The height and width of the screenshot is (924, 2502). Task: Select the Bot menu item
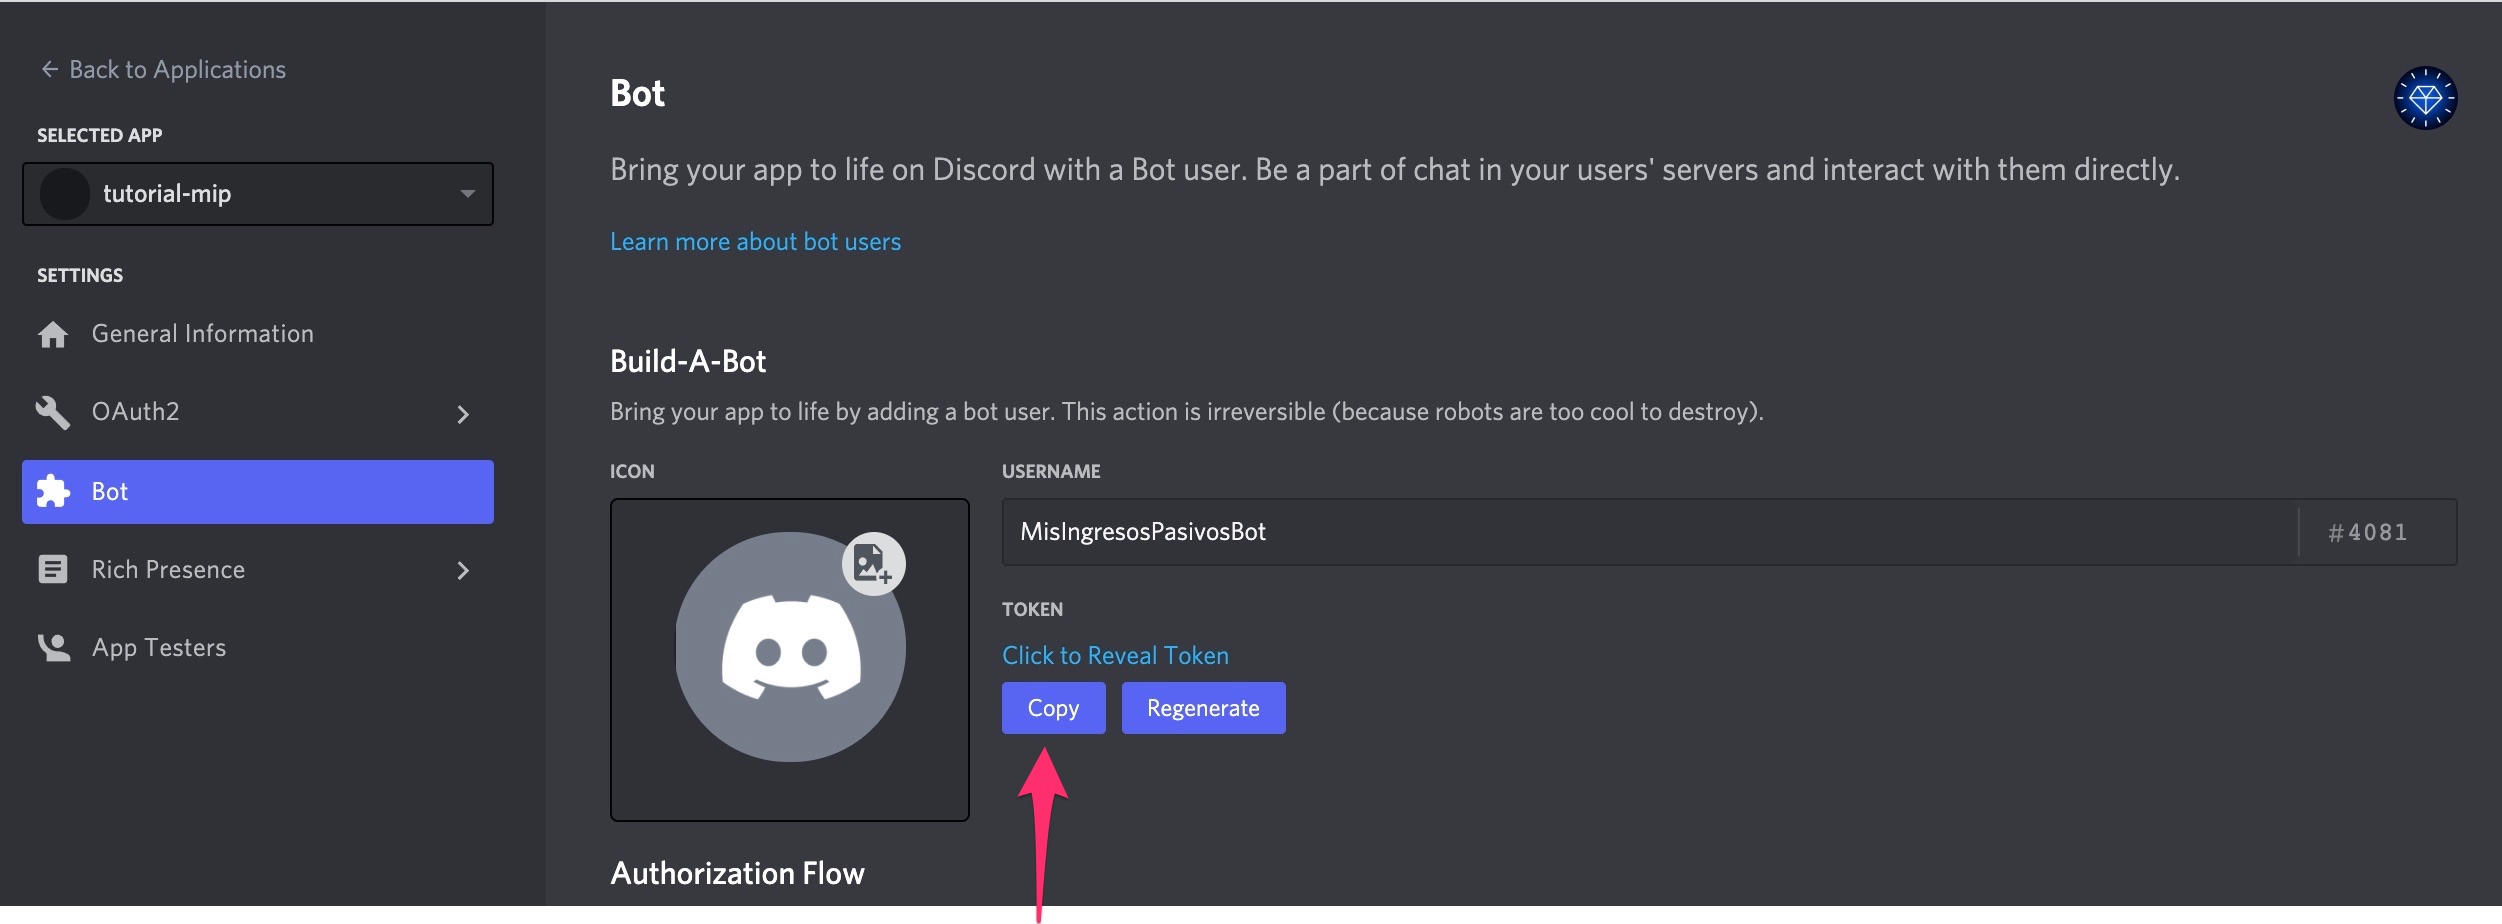258,492
